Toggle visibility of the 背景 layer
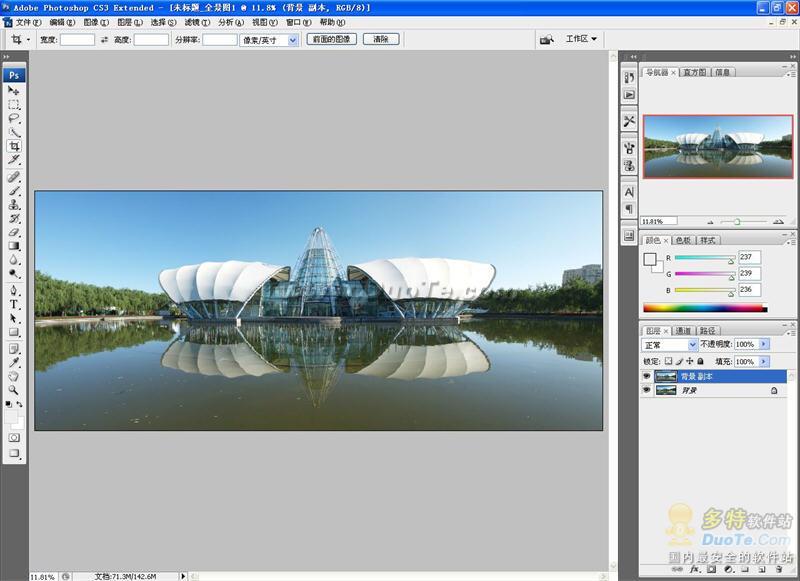The width and height of the screenshot is (800, 581). click(647, 390)
